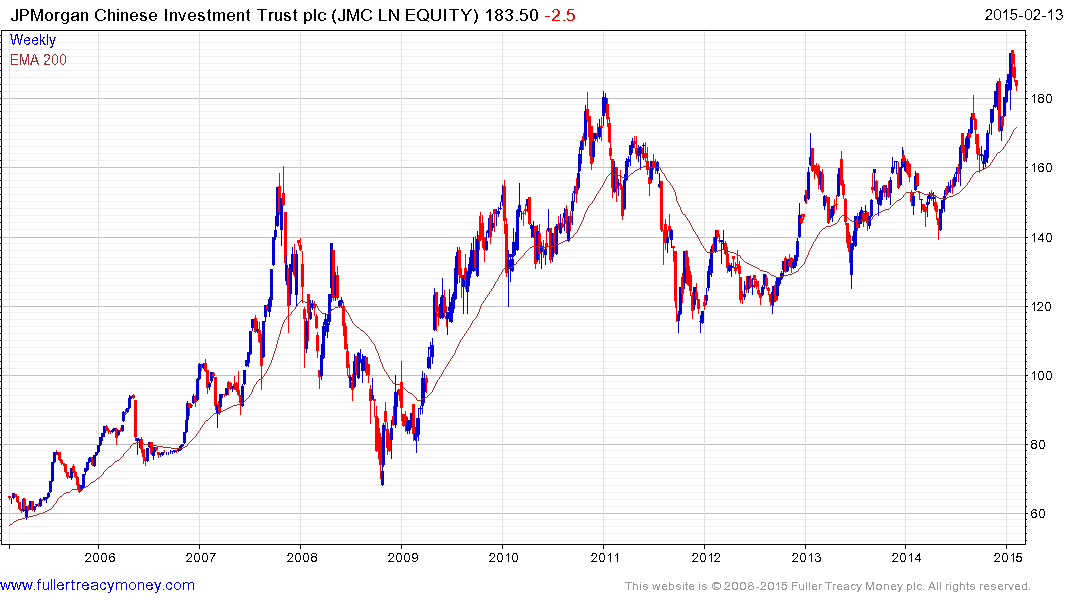
Task: Click the 60 y-axis value
Action: click(1038, 514)
